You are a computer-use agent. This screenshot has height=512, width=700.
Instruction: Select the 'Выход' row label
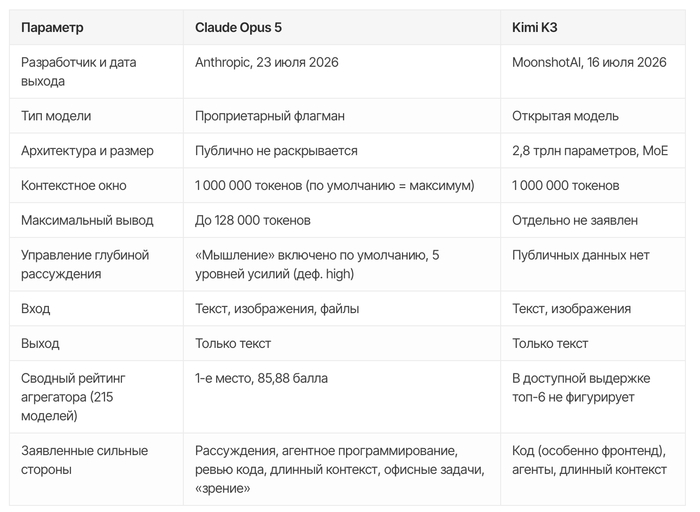(40, 344)
